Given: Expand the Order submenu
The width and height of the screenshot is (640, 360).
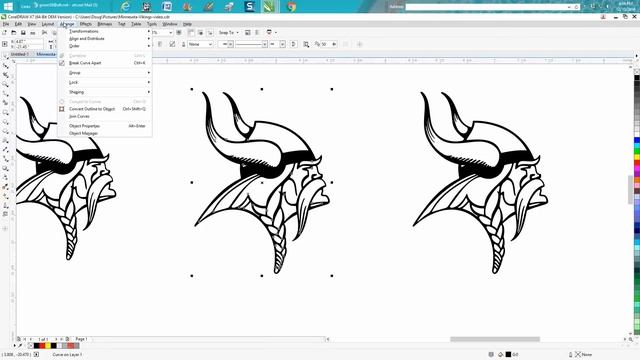Looking at the screenshot, I should coord(105,46).
